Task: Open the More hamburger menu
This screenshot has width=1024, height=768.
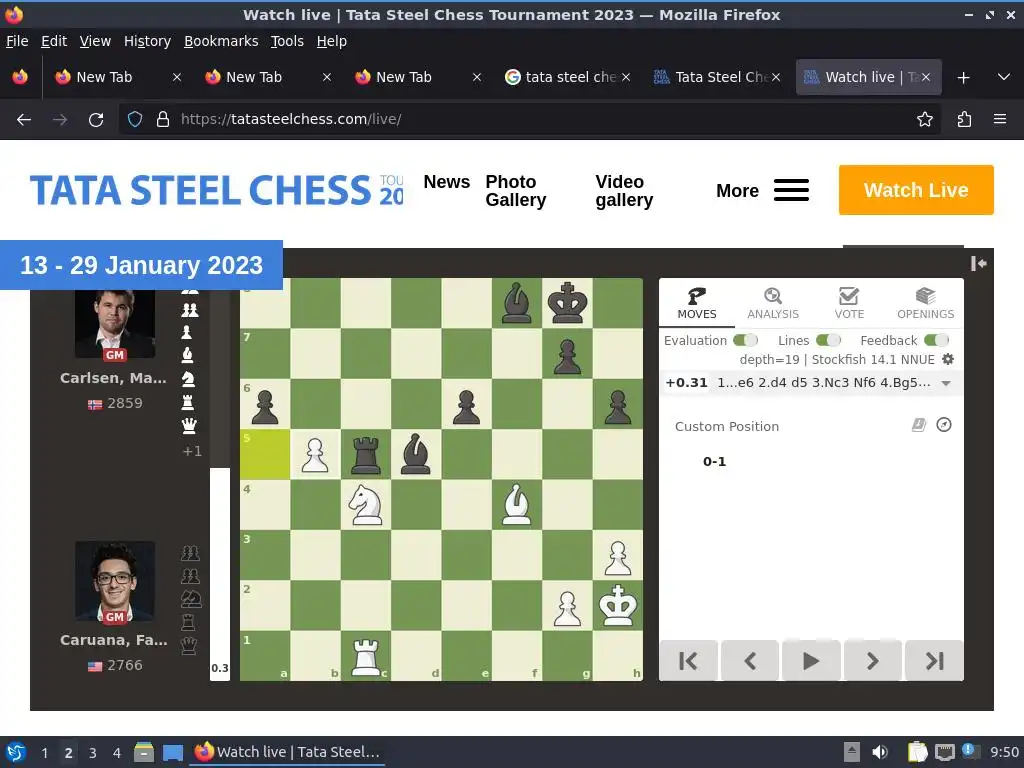Action: pyautogui.click(x=791, y=190)
